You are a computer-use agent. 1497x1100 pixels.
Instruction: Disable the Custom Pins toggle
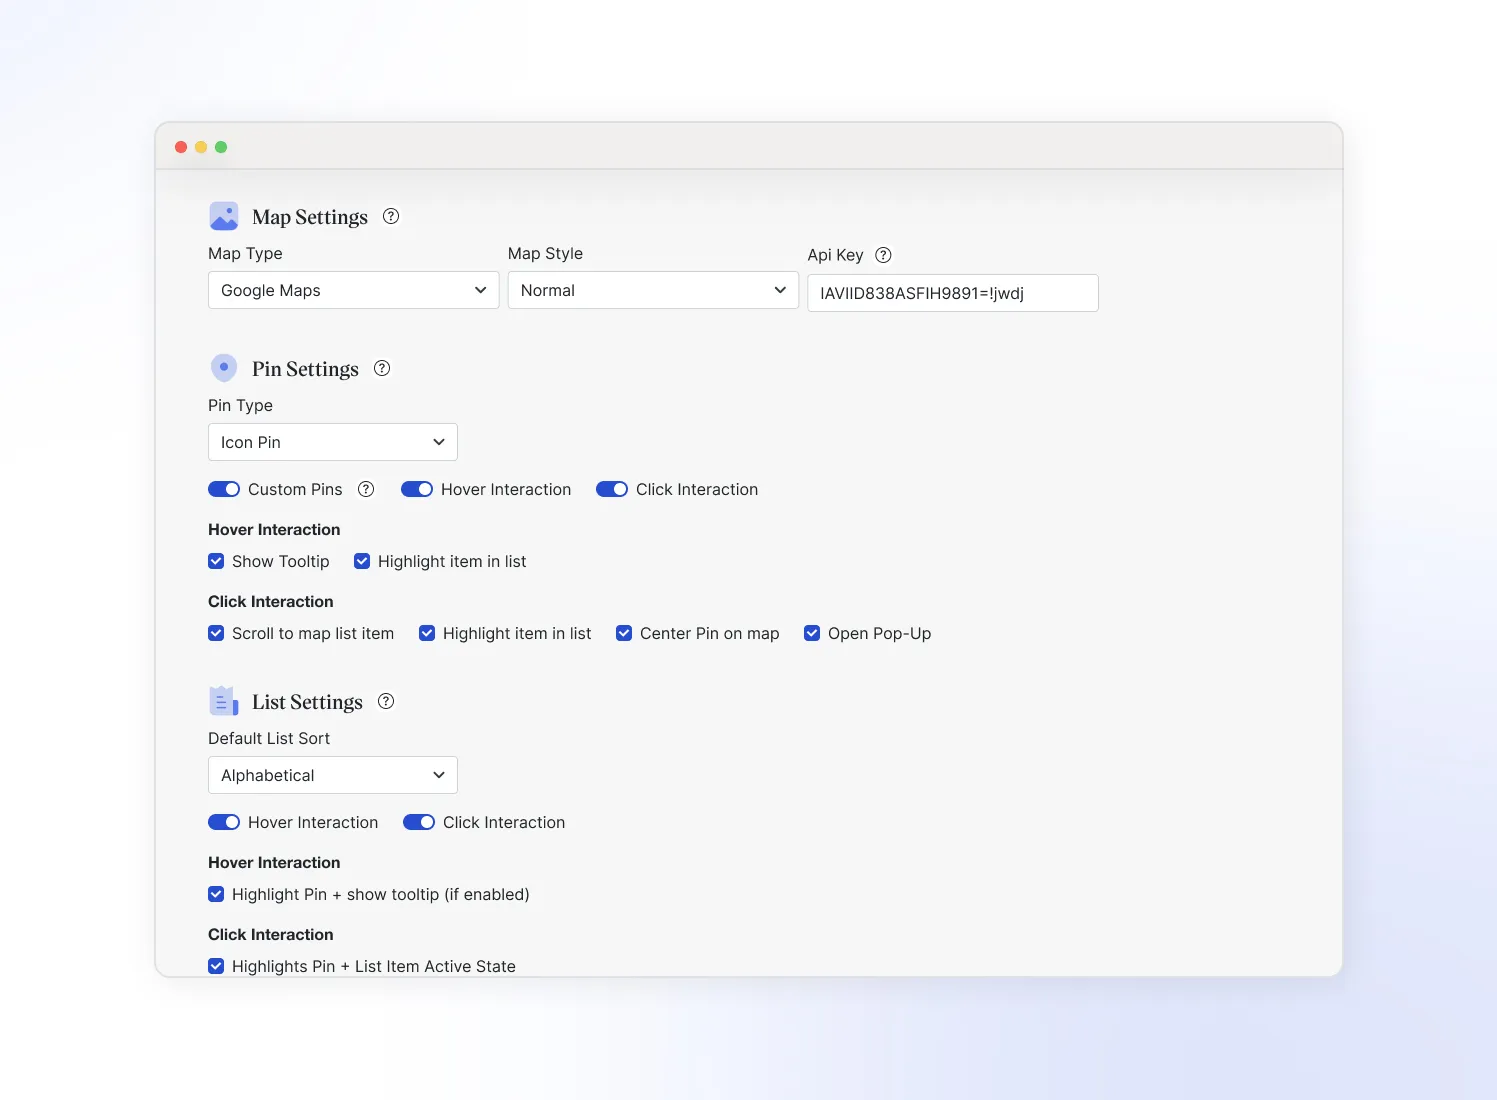click(224, 489)
